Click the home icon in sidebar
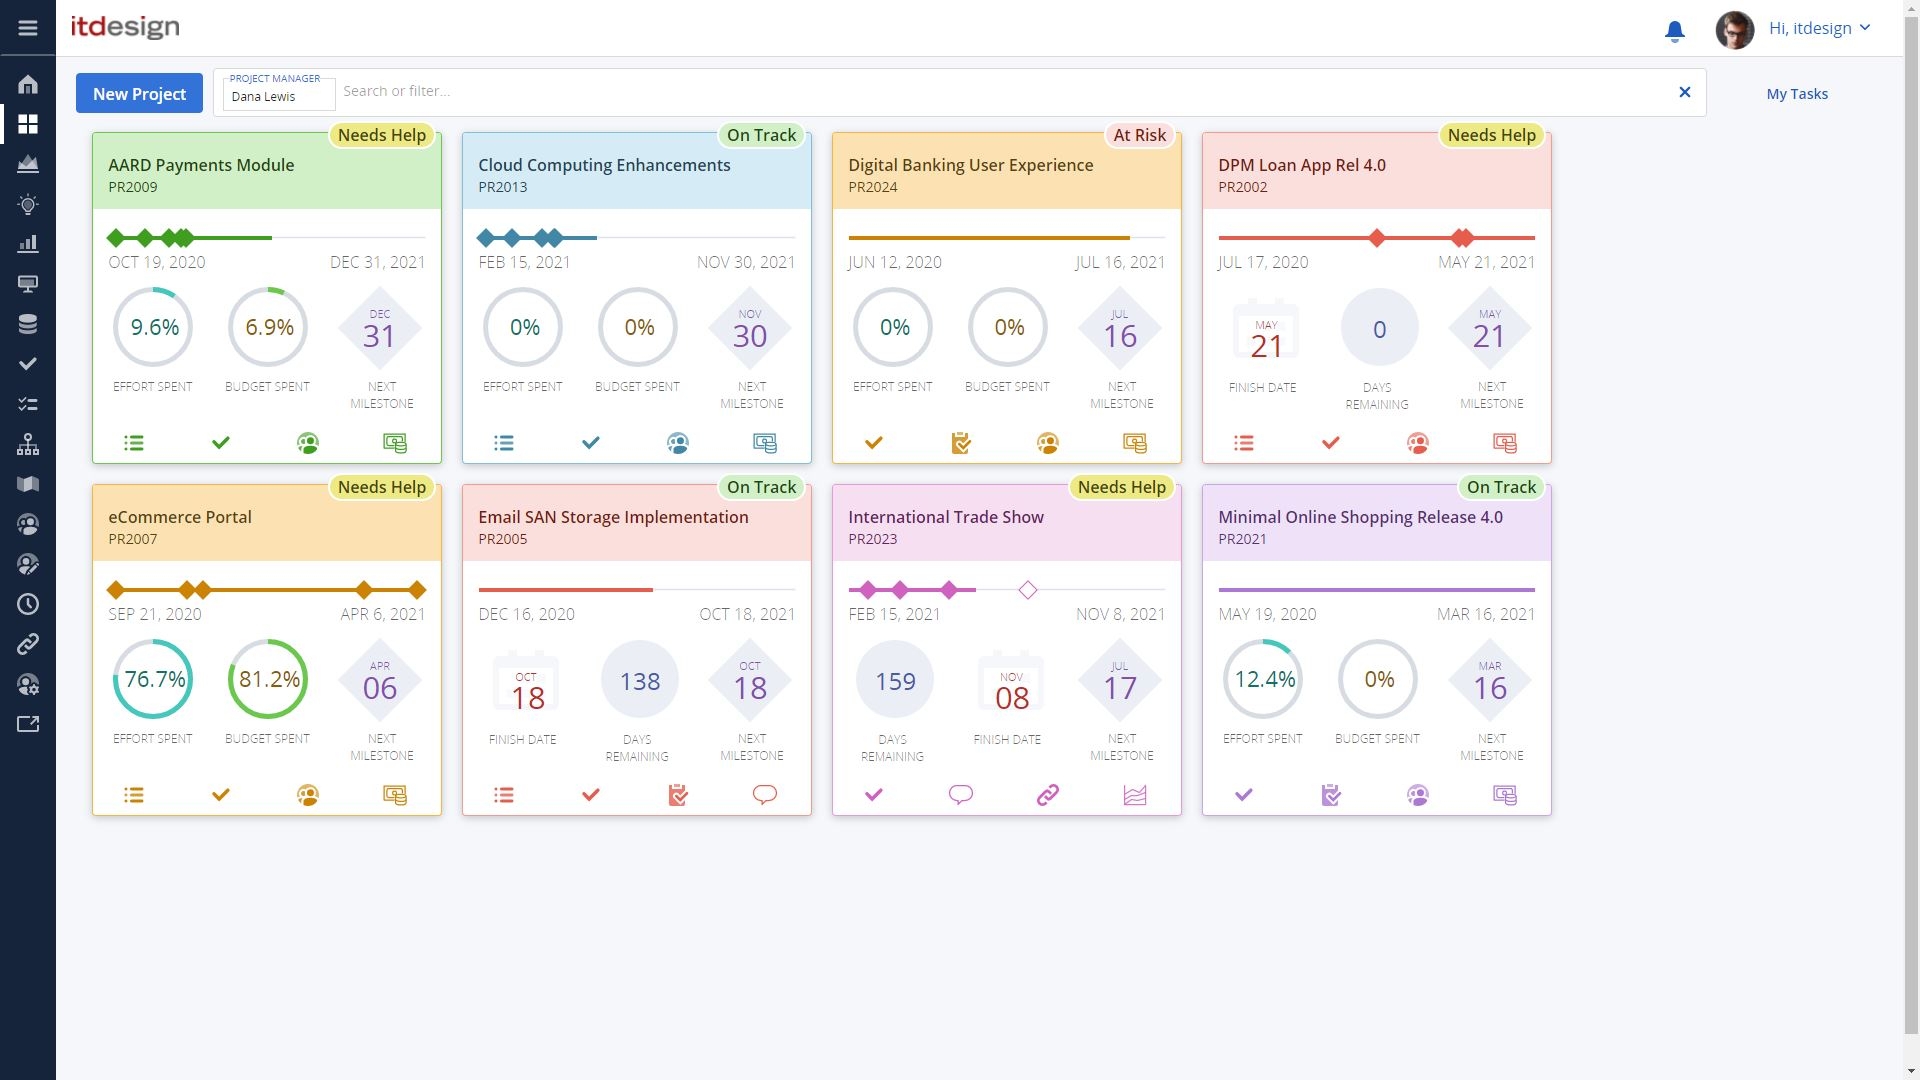 point(28,84)
